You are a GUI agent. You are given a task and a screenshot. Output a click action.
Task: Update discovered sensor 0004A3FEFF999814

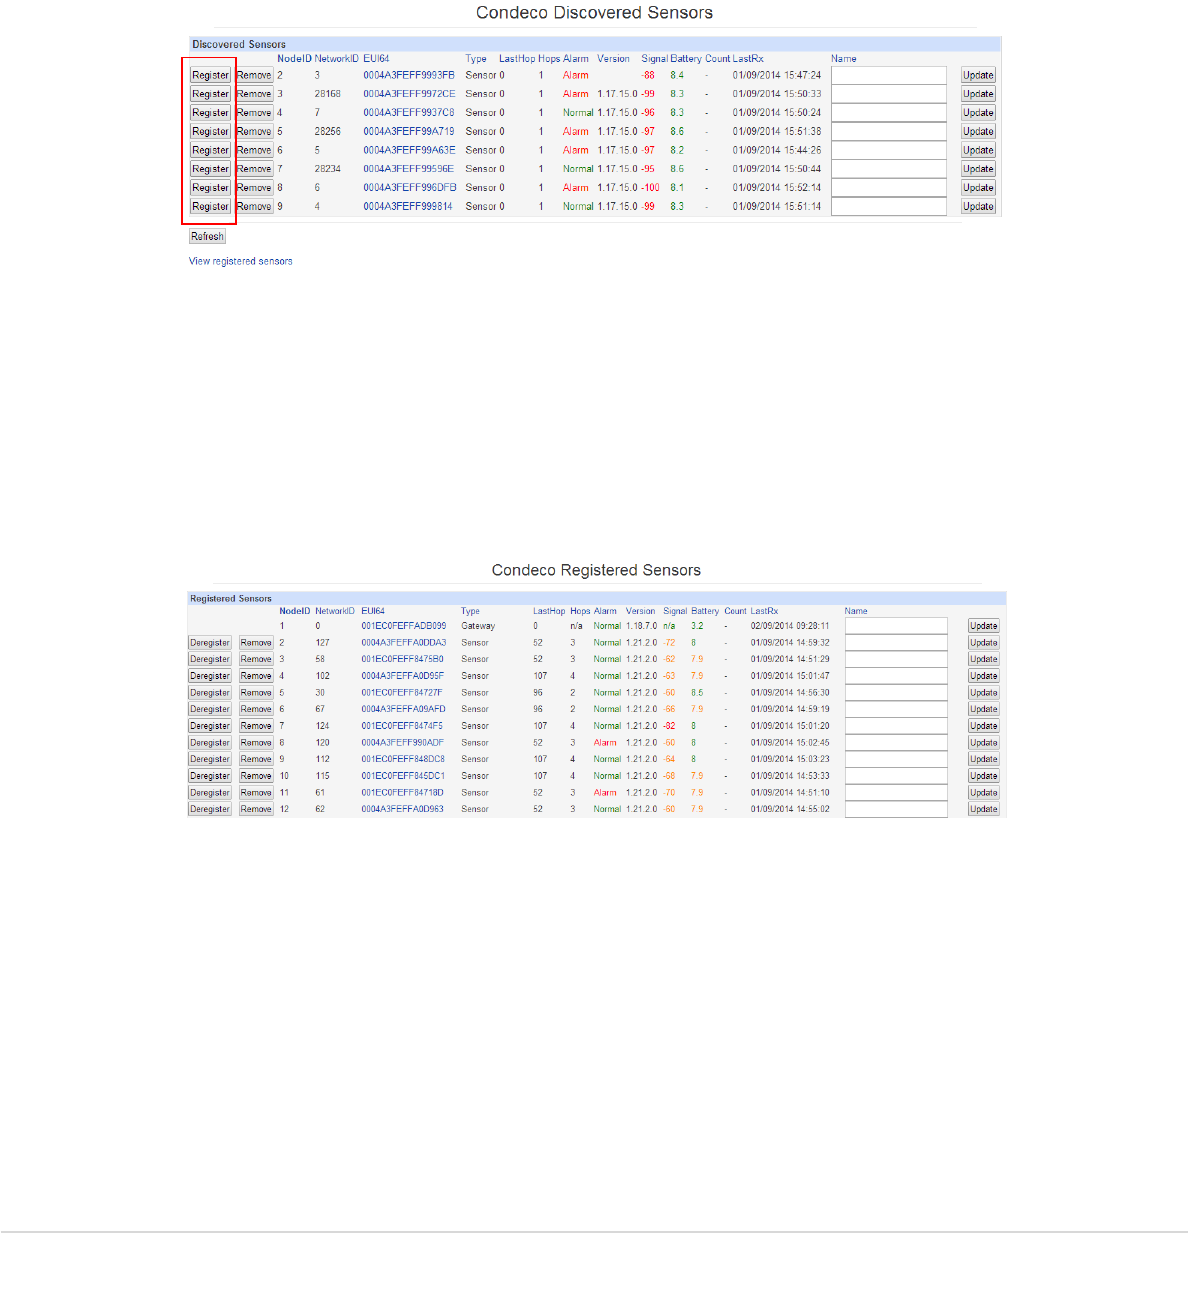[979, 206]
